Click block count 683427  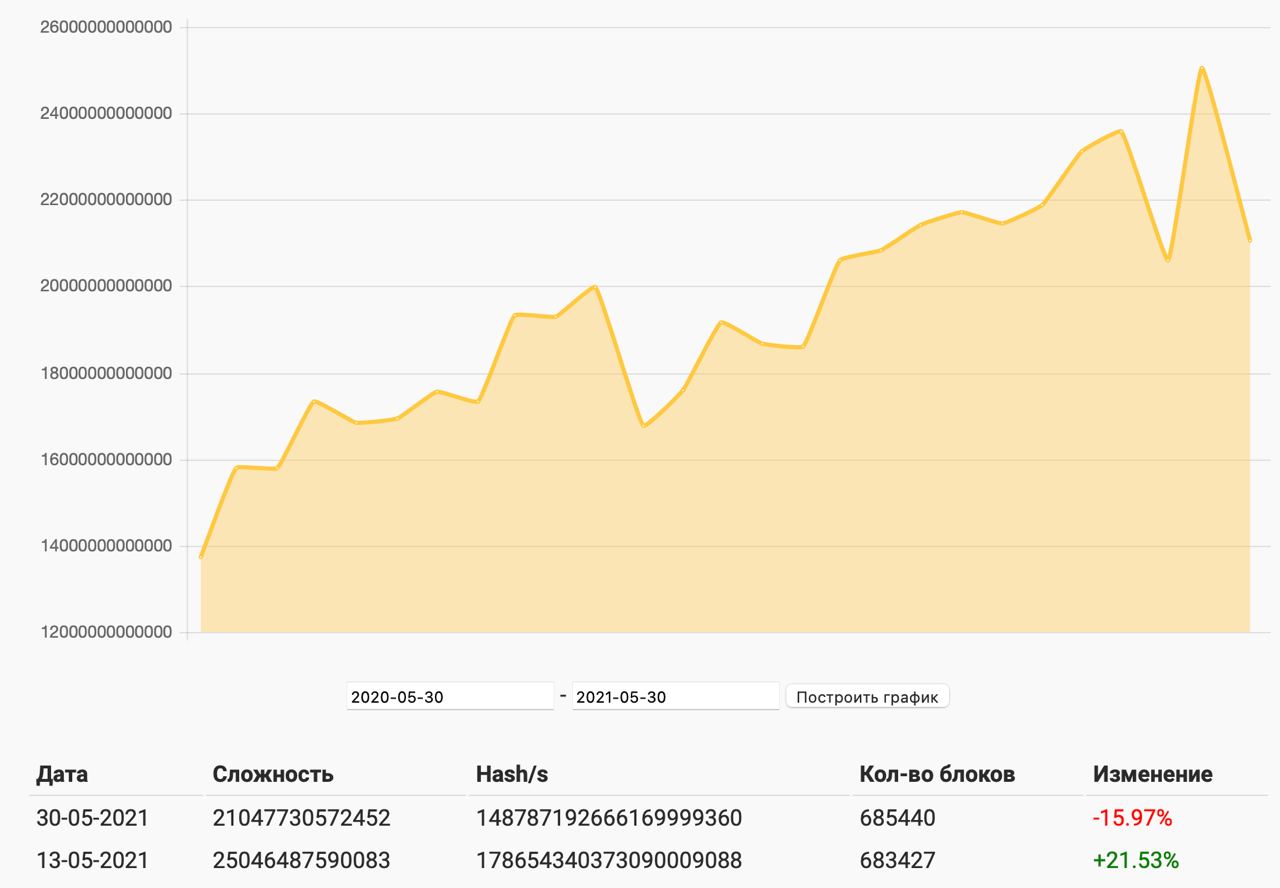[x=898, y=860]
